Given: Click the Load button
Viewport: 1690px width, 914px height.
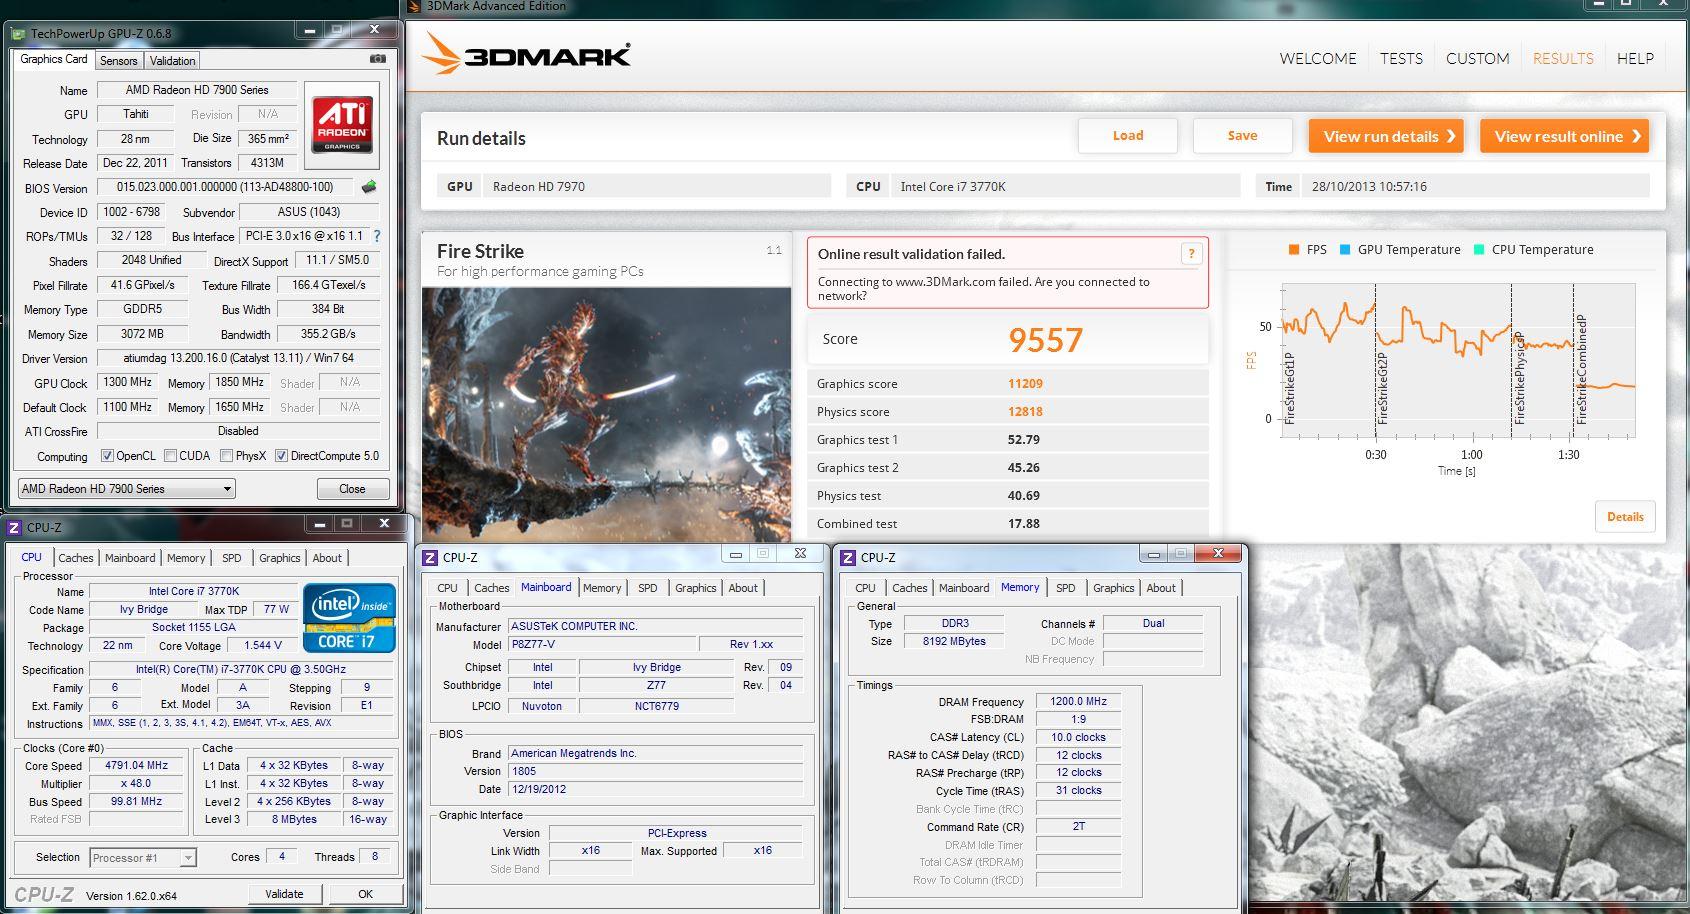Looking at the screenshot, I should pos(1128,136).
